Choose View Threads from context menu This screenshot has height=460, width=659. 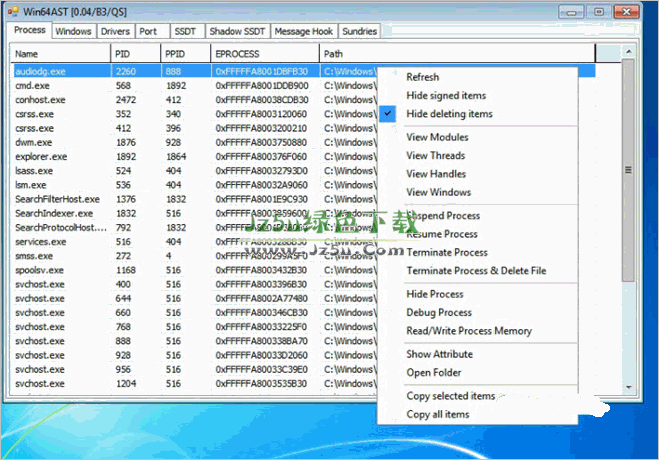pyautogui.click(x=477, y=156)
